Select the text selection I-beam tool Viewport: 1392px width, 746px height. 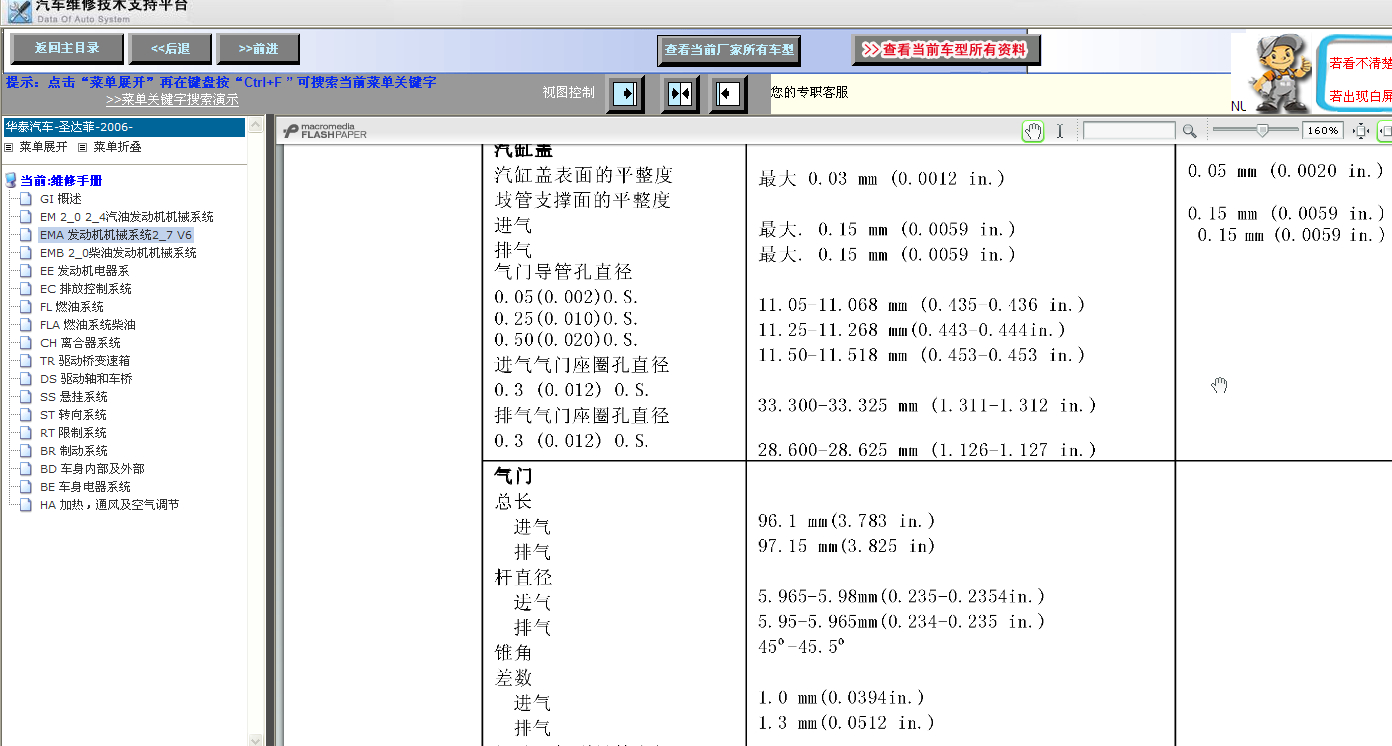click(x=1060, y=131)
